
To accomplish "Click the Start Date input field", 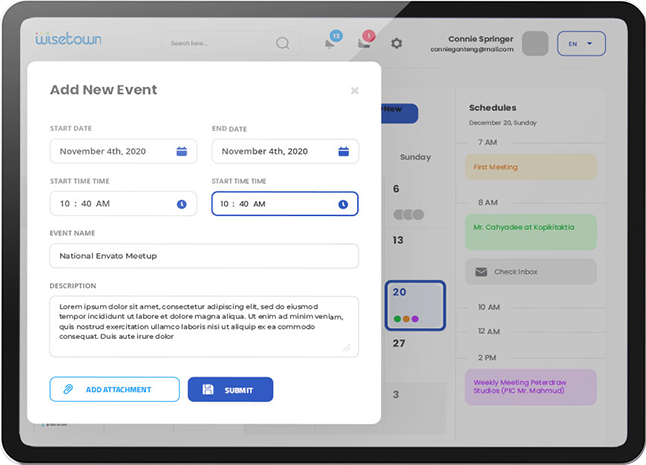I will (123, 151).
